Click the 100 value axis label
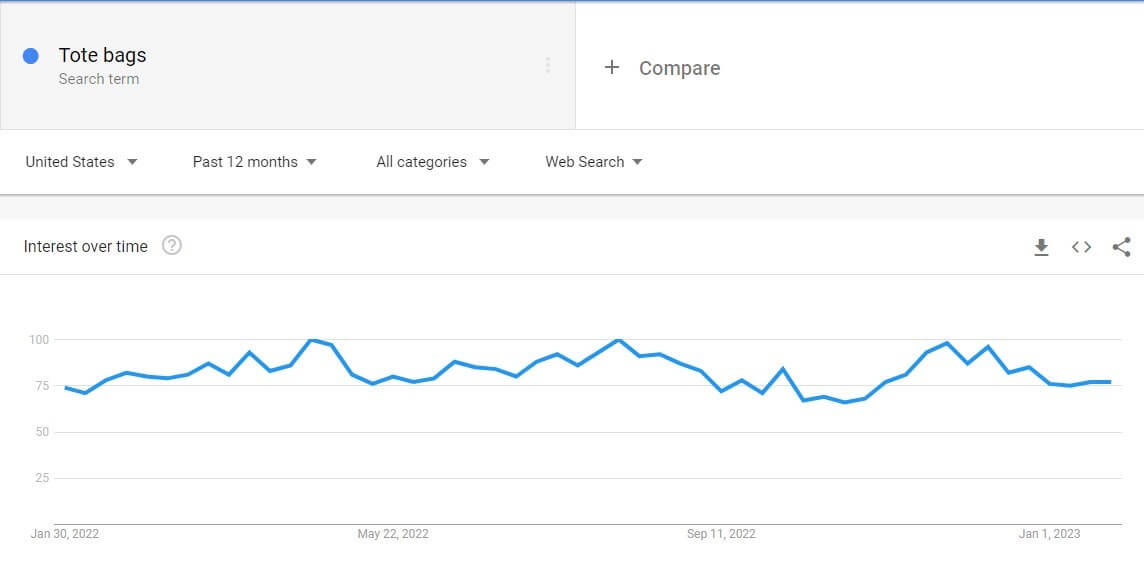1144x575 pixels. click(39, 339)
